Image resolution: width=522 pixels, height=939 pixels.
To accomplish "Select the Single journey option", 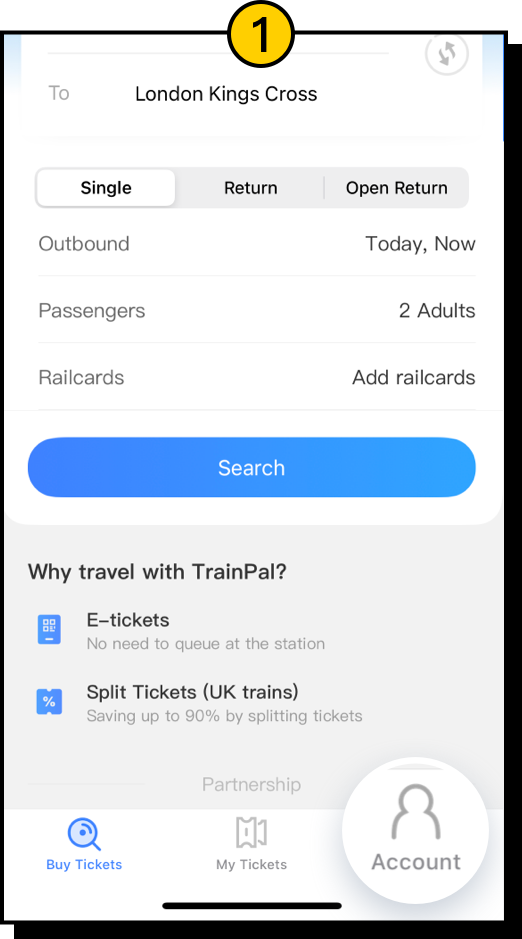I will pos(106,187).
